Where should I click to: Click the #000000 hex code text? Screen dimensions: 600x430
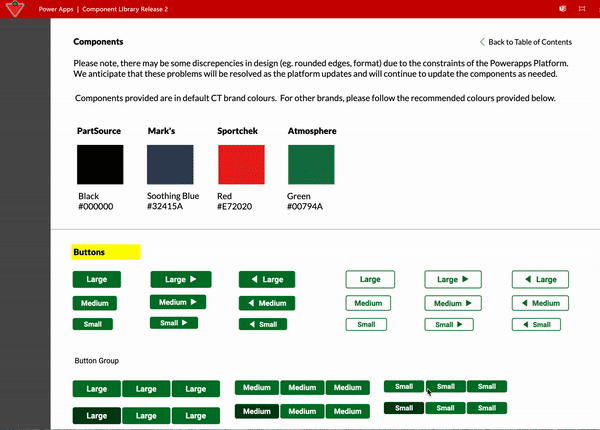tap(96, 207)
